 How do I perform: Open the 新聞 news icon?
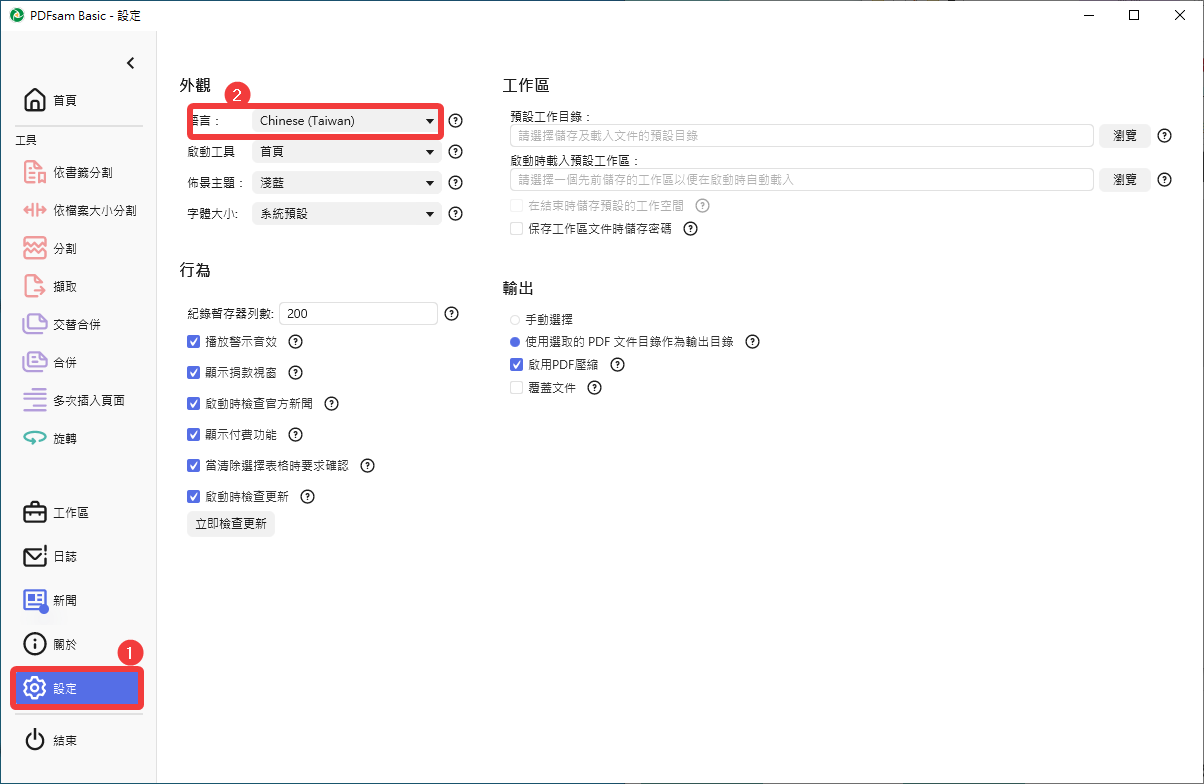(x=35, y=600)
